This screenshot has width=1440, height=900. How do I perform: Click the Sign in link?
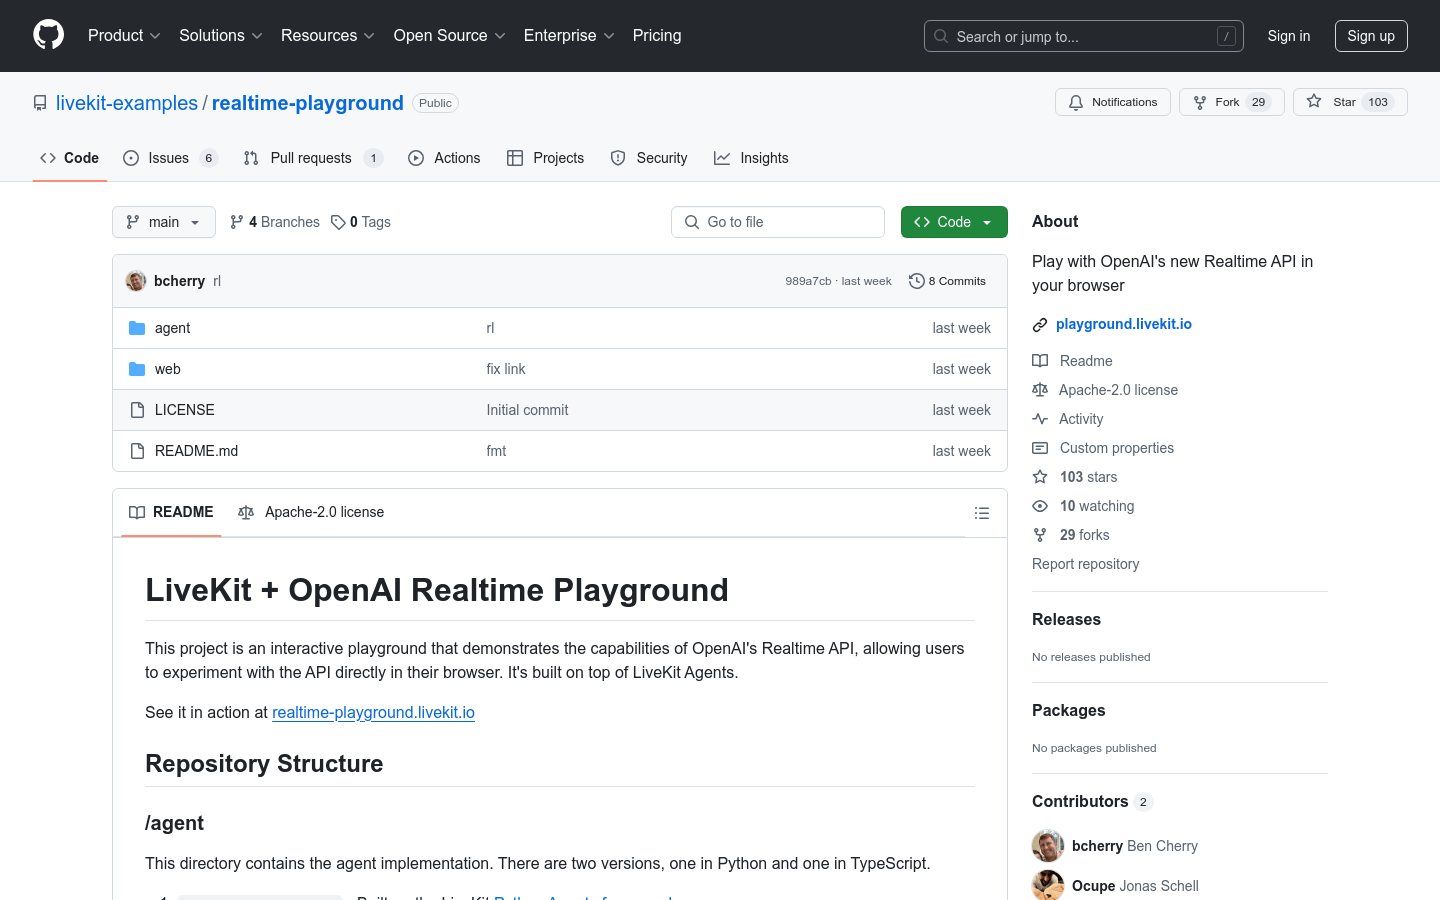point(1288,36)
